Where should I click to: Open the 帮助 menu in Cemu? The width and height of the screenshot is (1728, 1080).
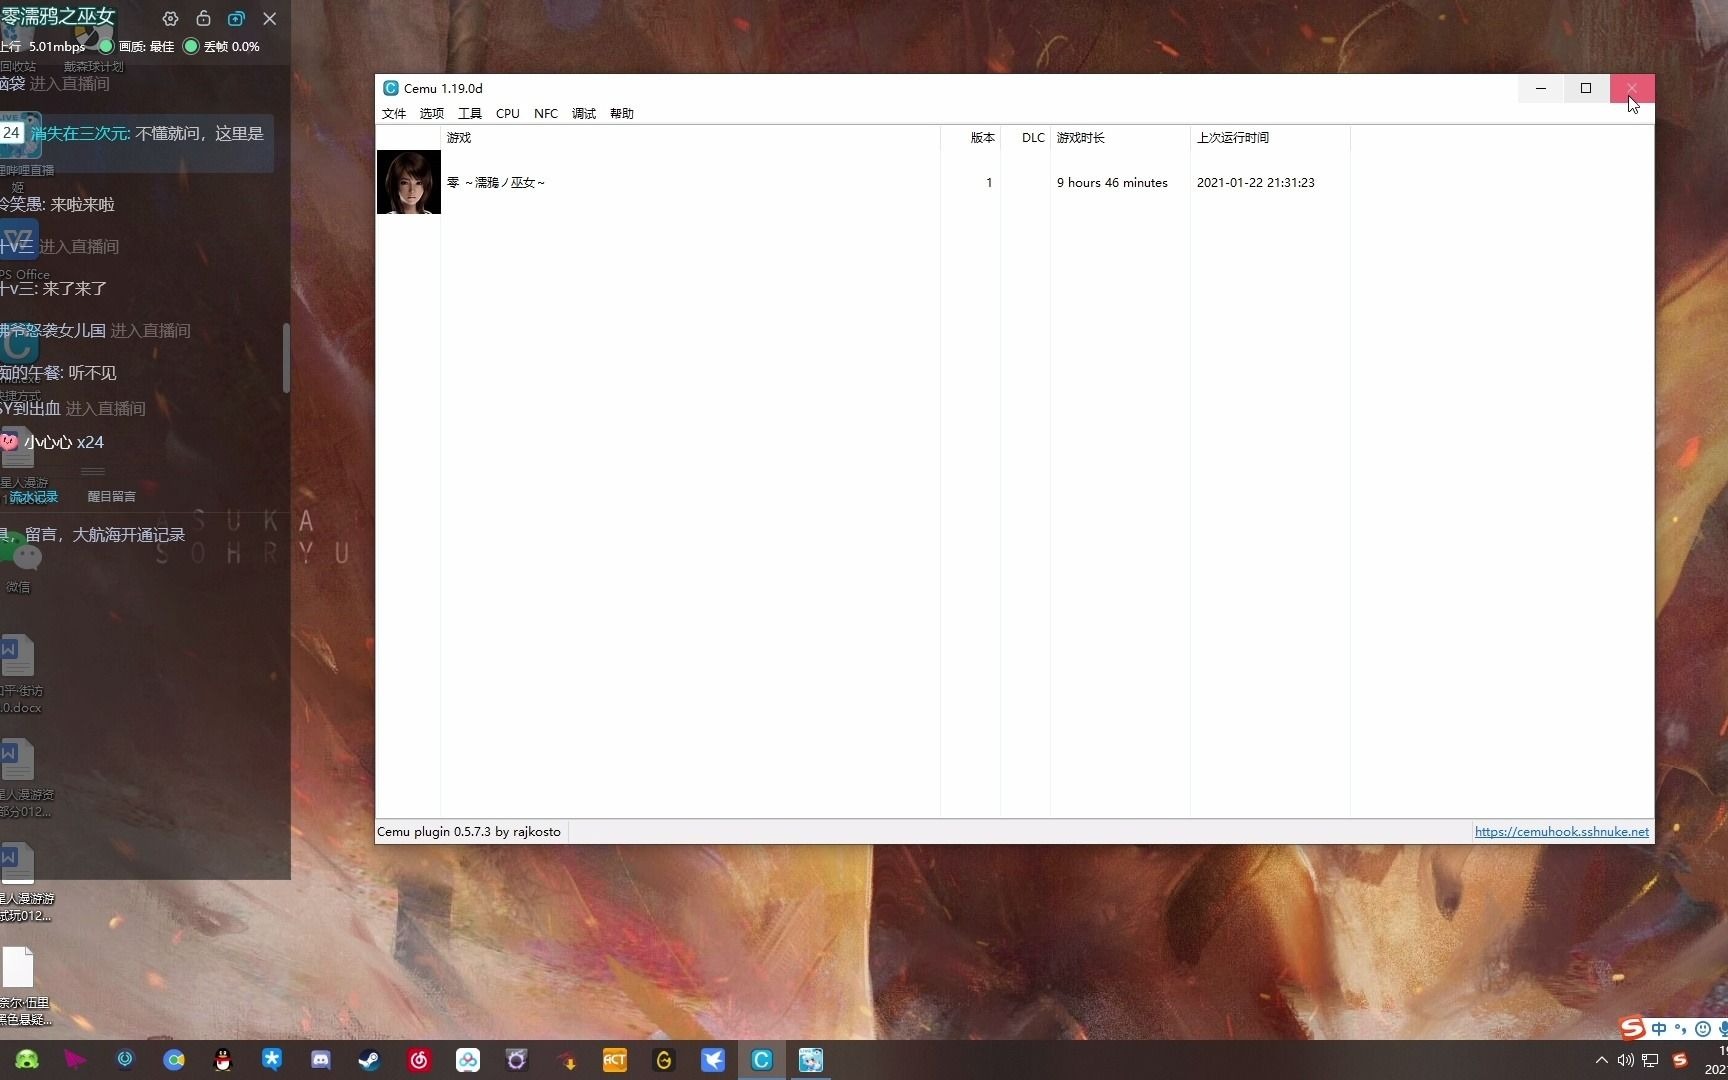pos(621,113)
